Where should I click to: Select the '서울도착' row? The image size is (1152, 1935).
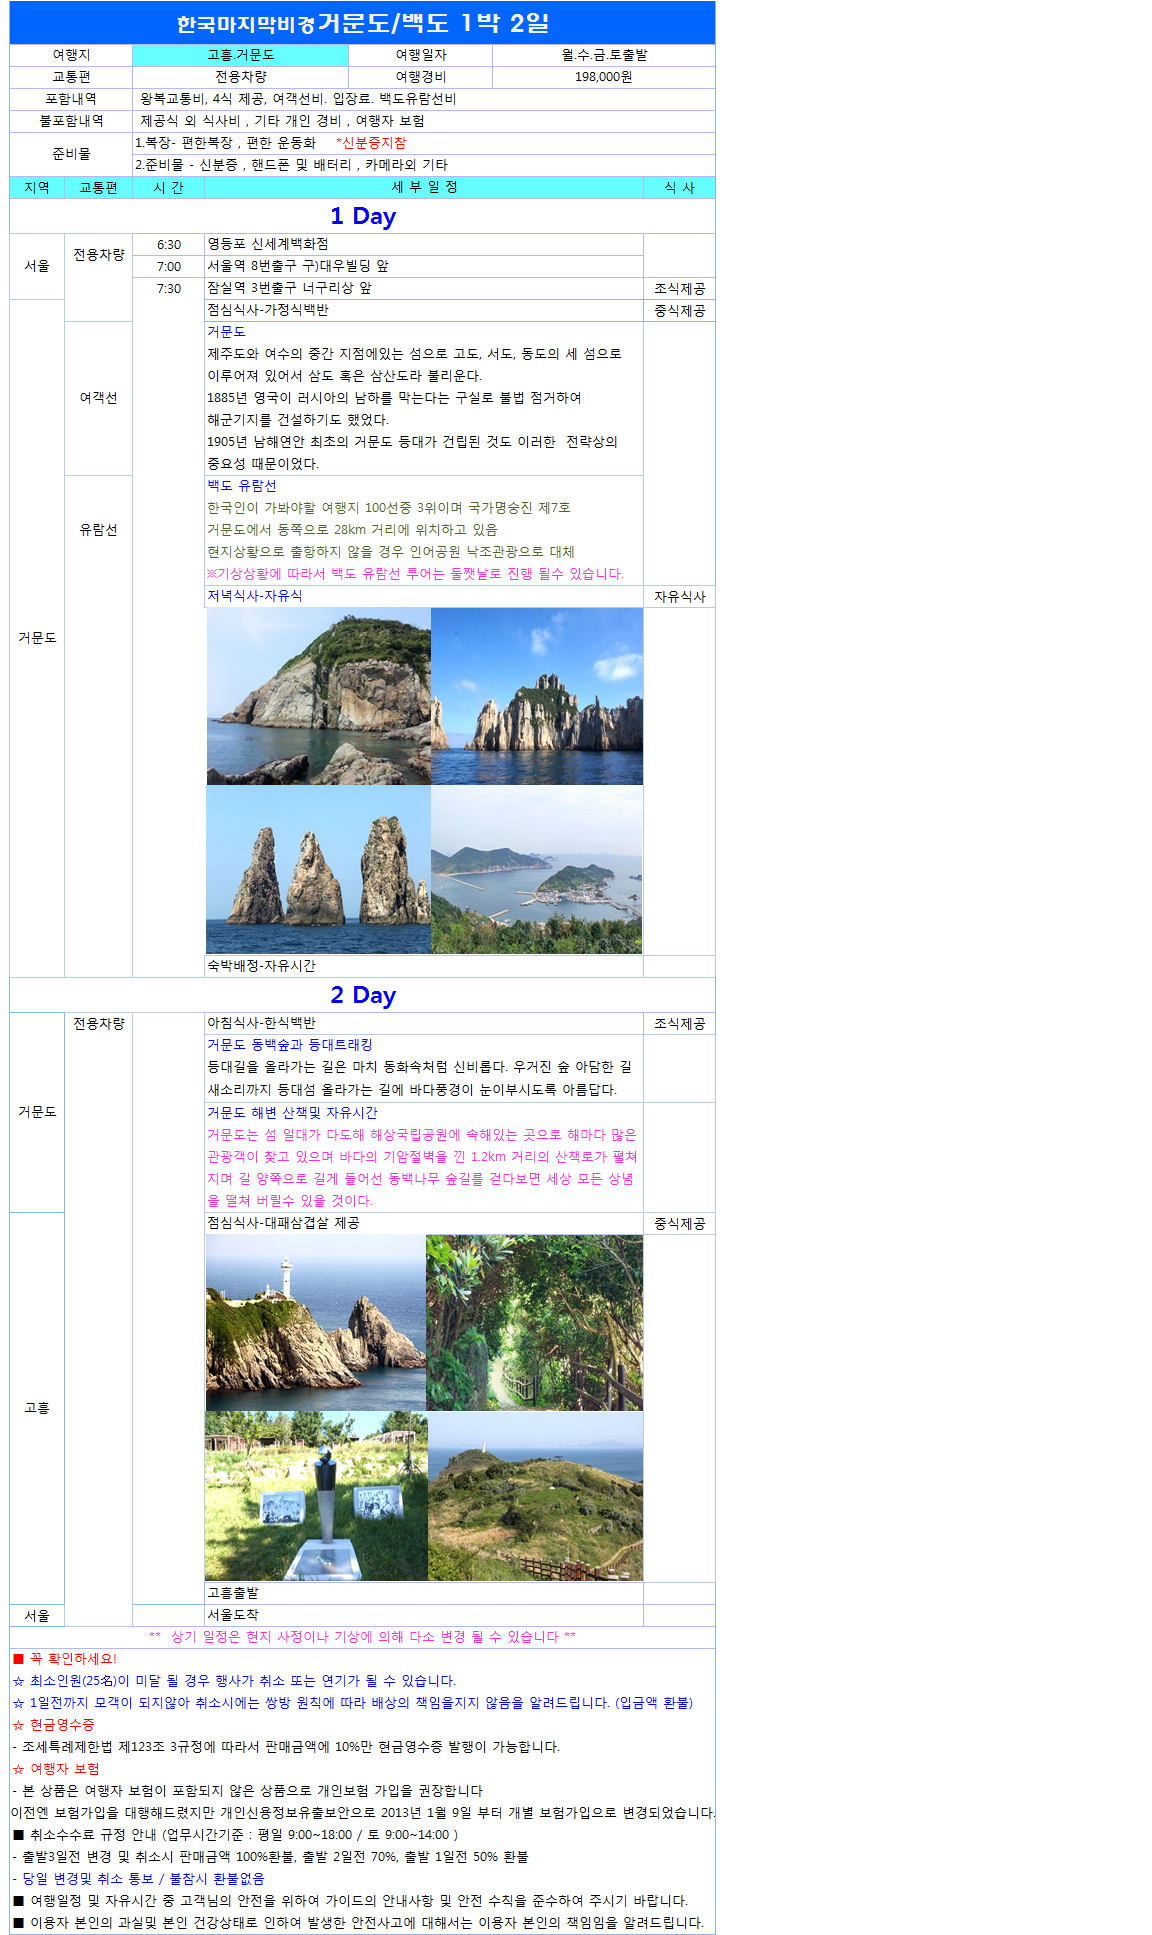click(x=424, y=1615)
